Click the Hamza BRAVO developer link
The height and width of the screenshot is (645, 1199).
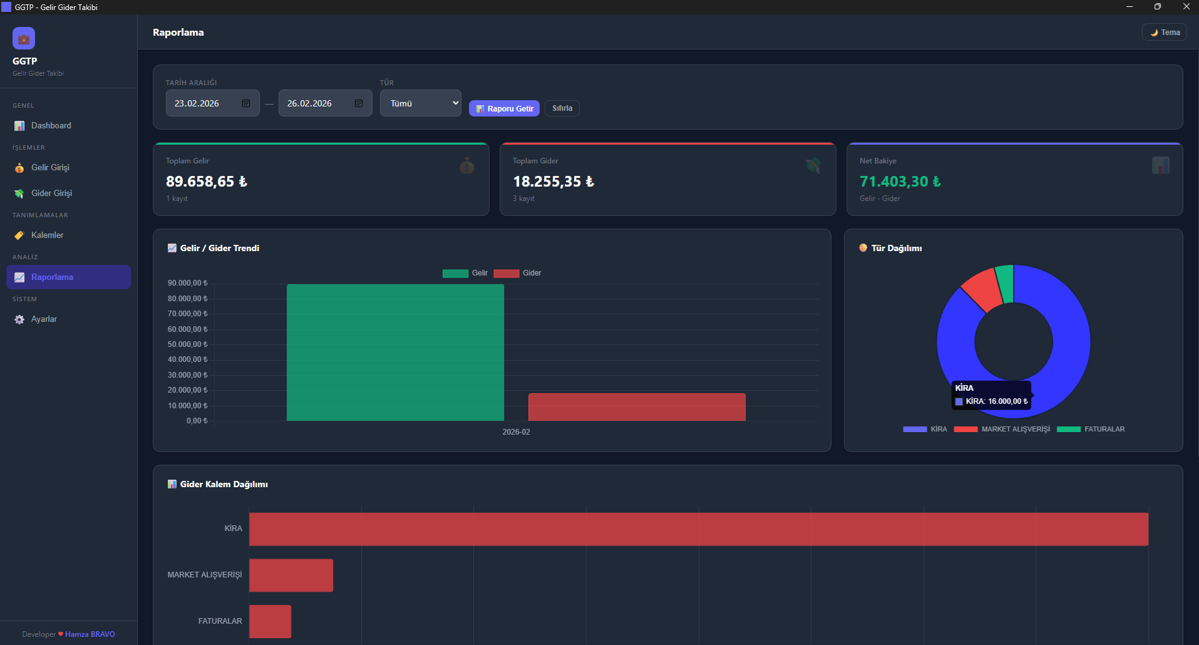(90, 634)
